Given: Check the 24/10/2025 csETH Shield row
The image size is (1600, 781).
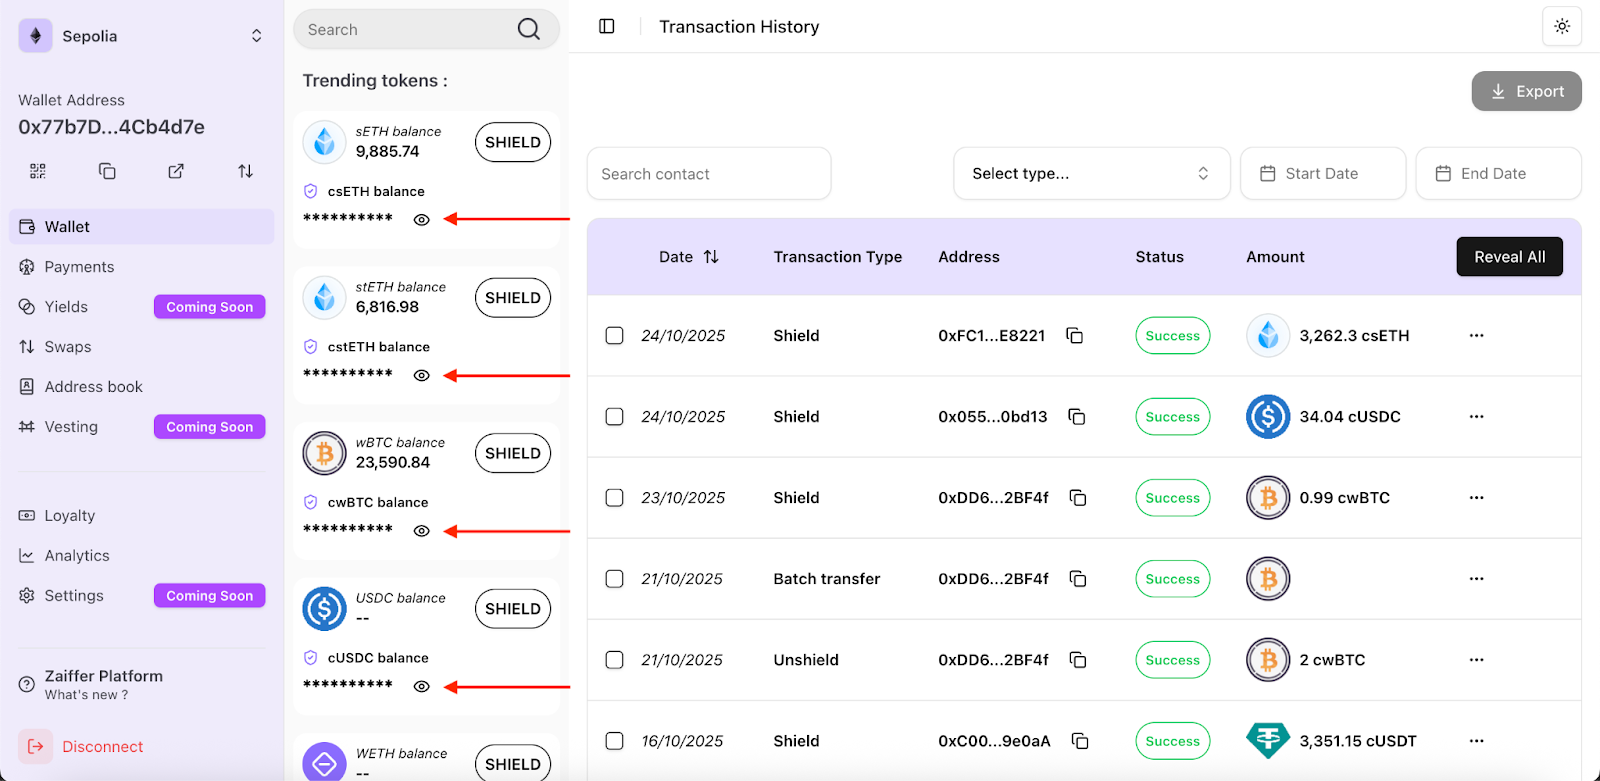Looking at the screenshot, I should tap(615, 336).
